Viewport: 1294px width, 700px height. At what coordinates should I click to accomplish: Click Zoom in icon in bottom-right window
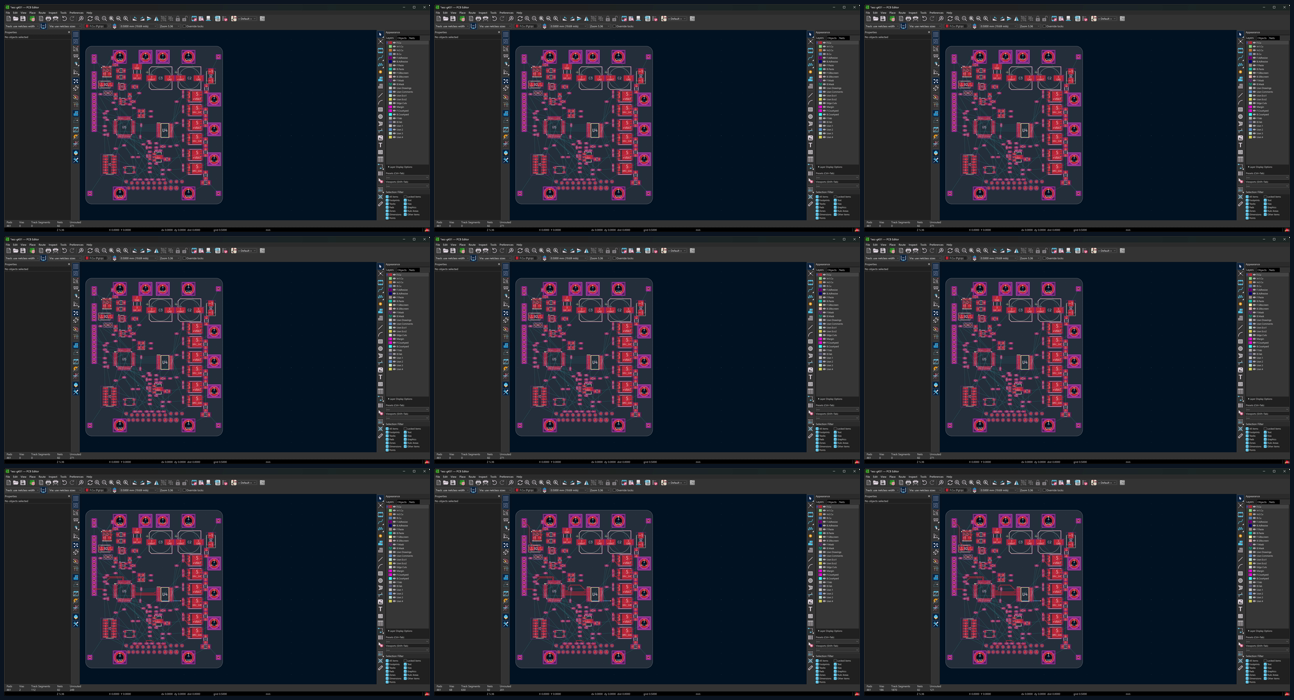[x=957, y=482]
